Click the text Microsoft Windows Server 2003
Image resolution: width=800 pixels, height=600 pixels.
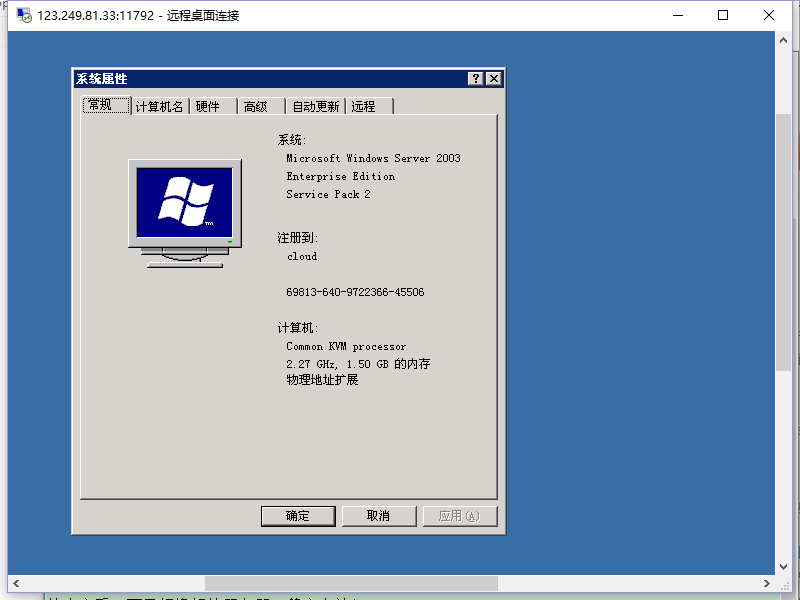tap(373, 158)
